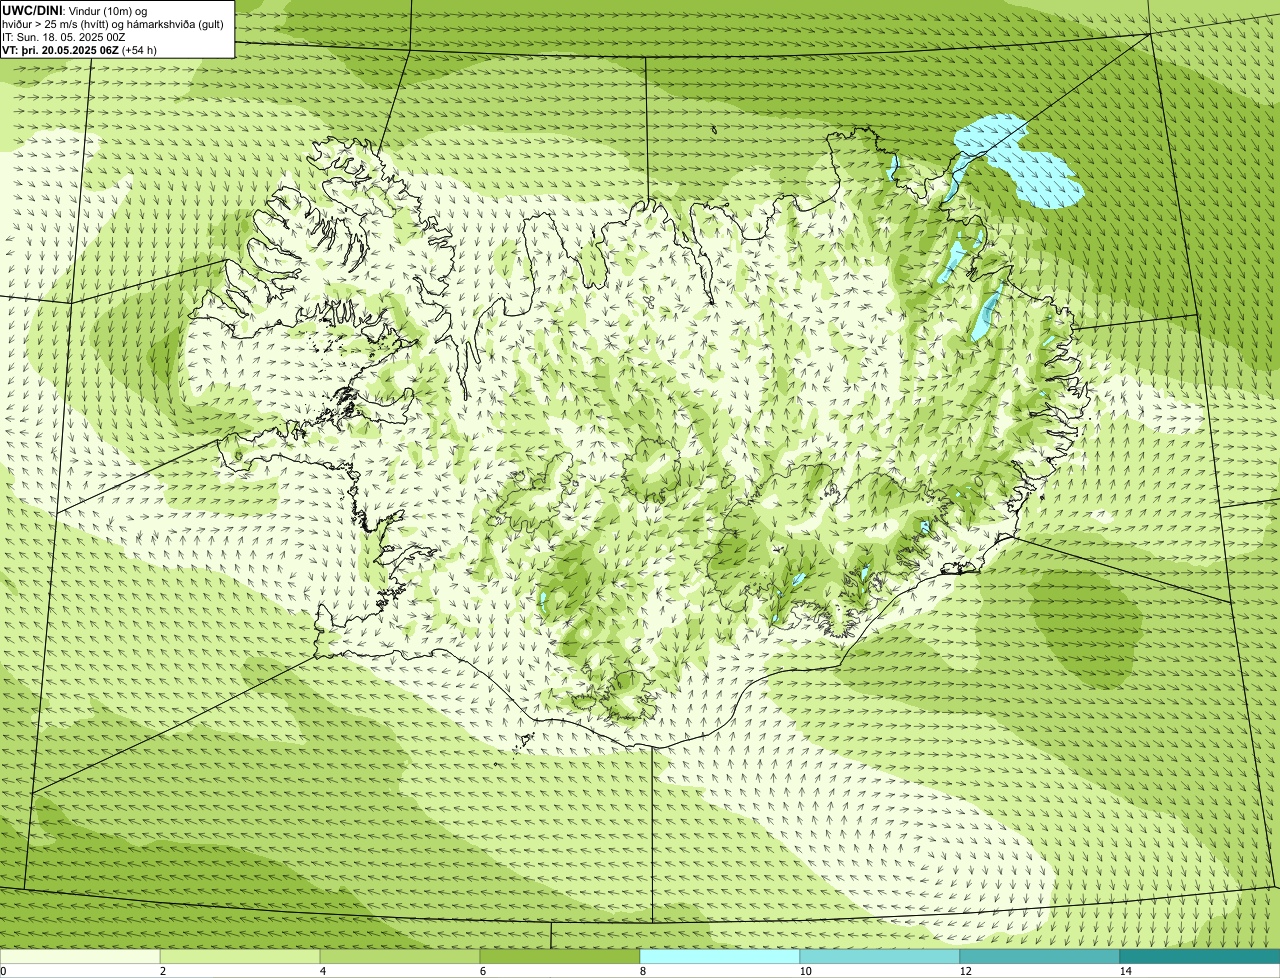The image size is (1280, 978).
Task: Click the "10" label on the color scale
Action: pyautogui.click(x=805, y=971)
